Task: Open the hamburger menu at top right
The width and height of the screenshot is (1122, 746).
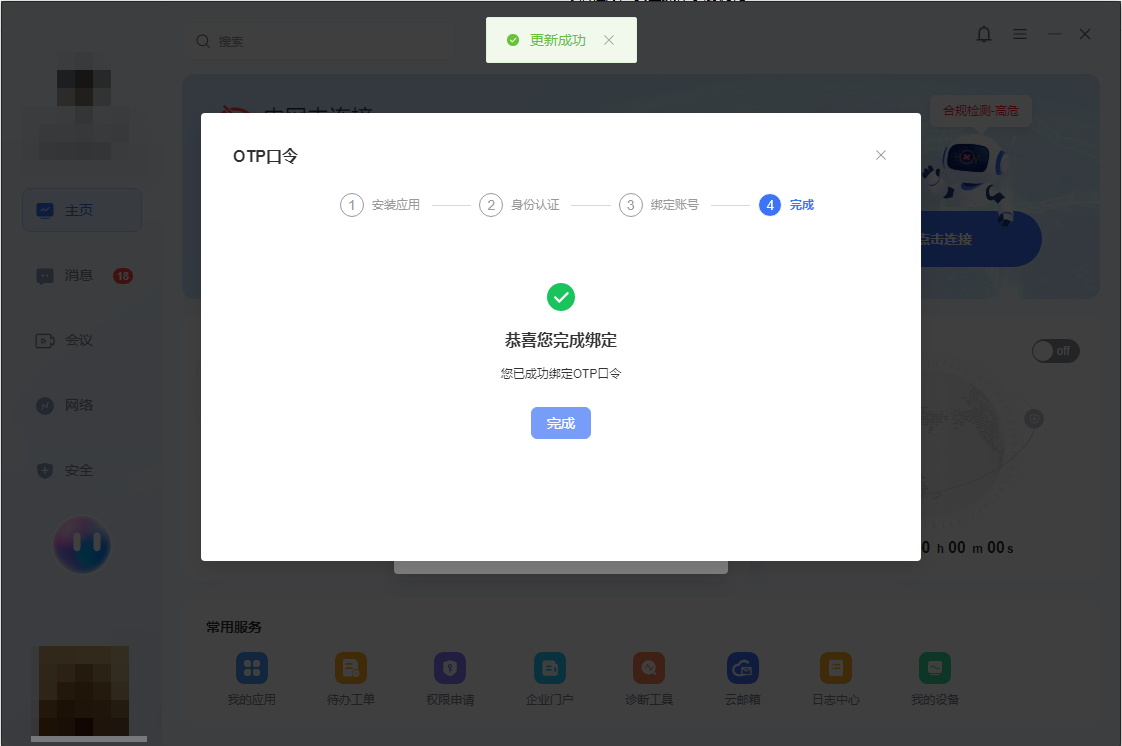Action: pyautogui.click(x=1020, y=34)
